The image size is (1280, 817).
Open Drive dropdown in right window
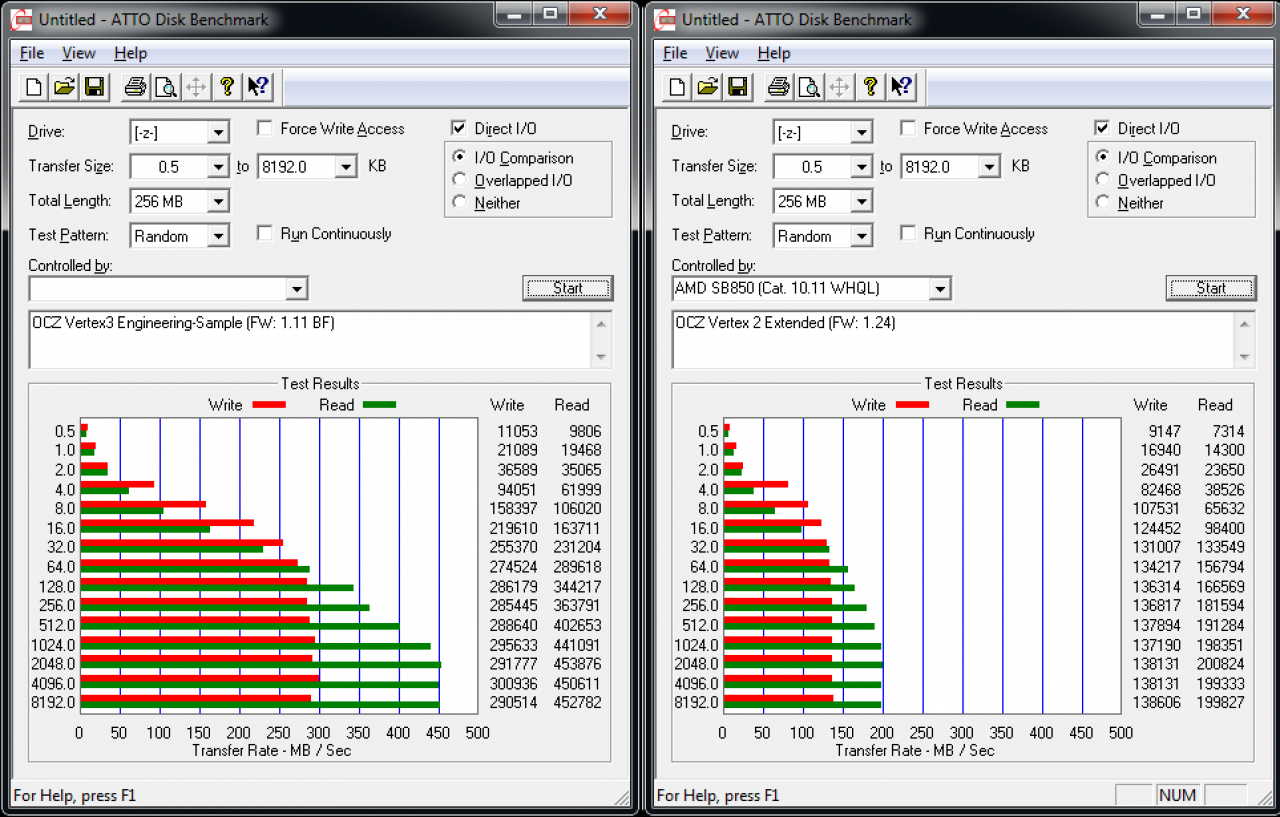click(861, 132)
